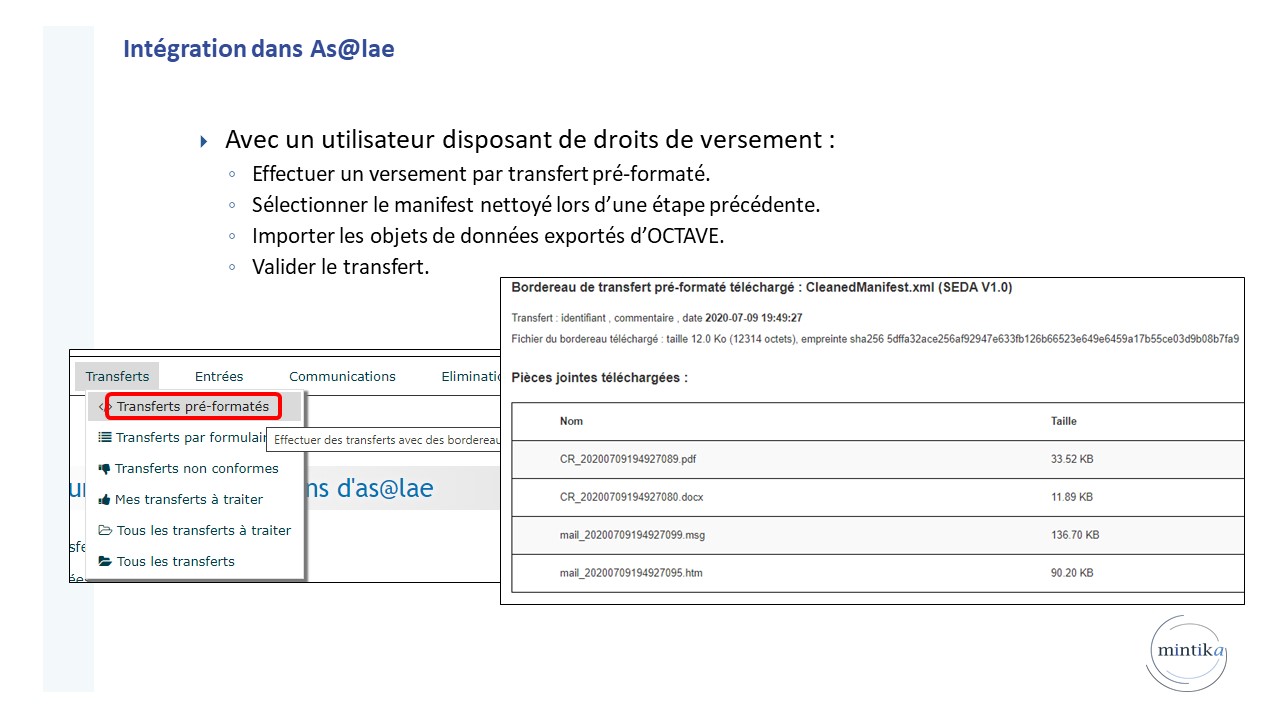
Task: Open Tous les transferts à traiter
Action: [x=195, y=531]
